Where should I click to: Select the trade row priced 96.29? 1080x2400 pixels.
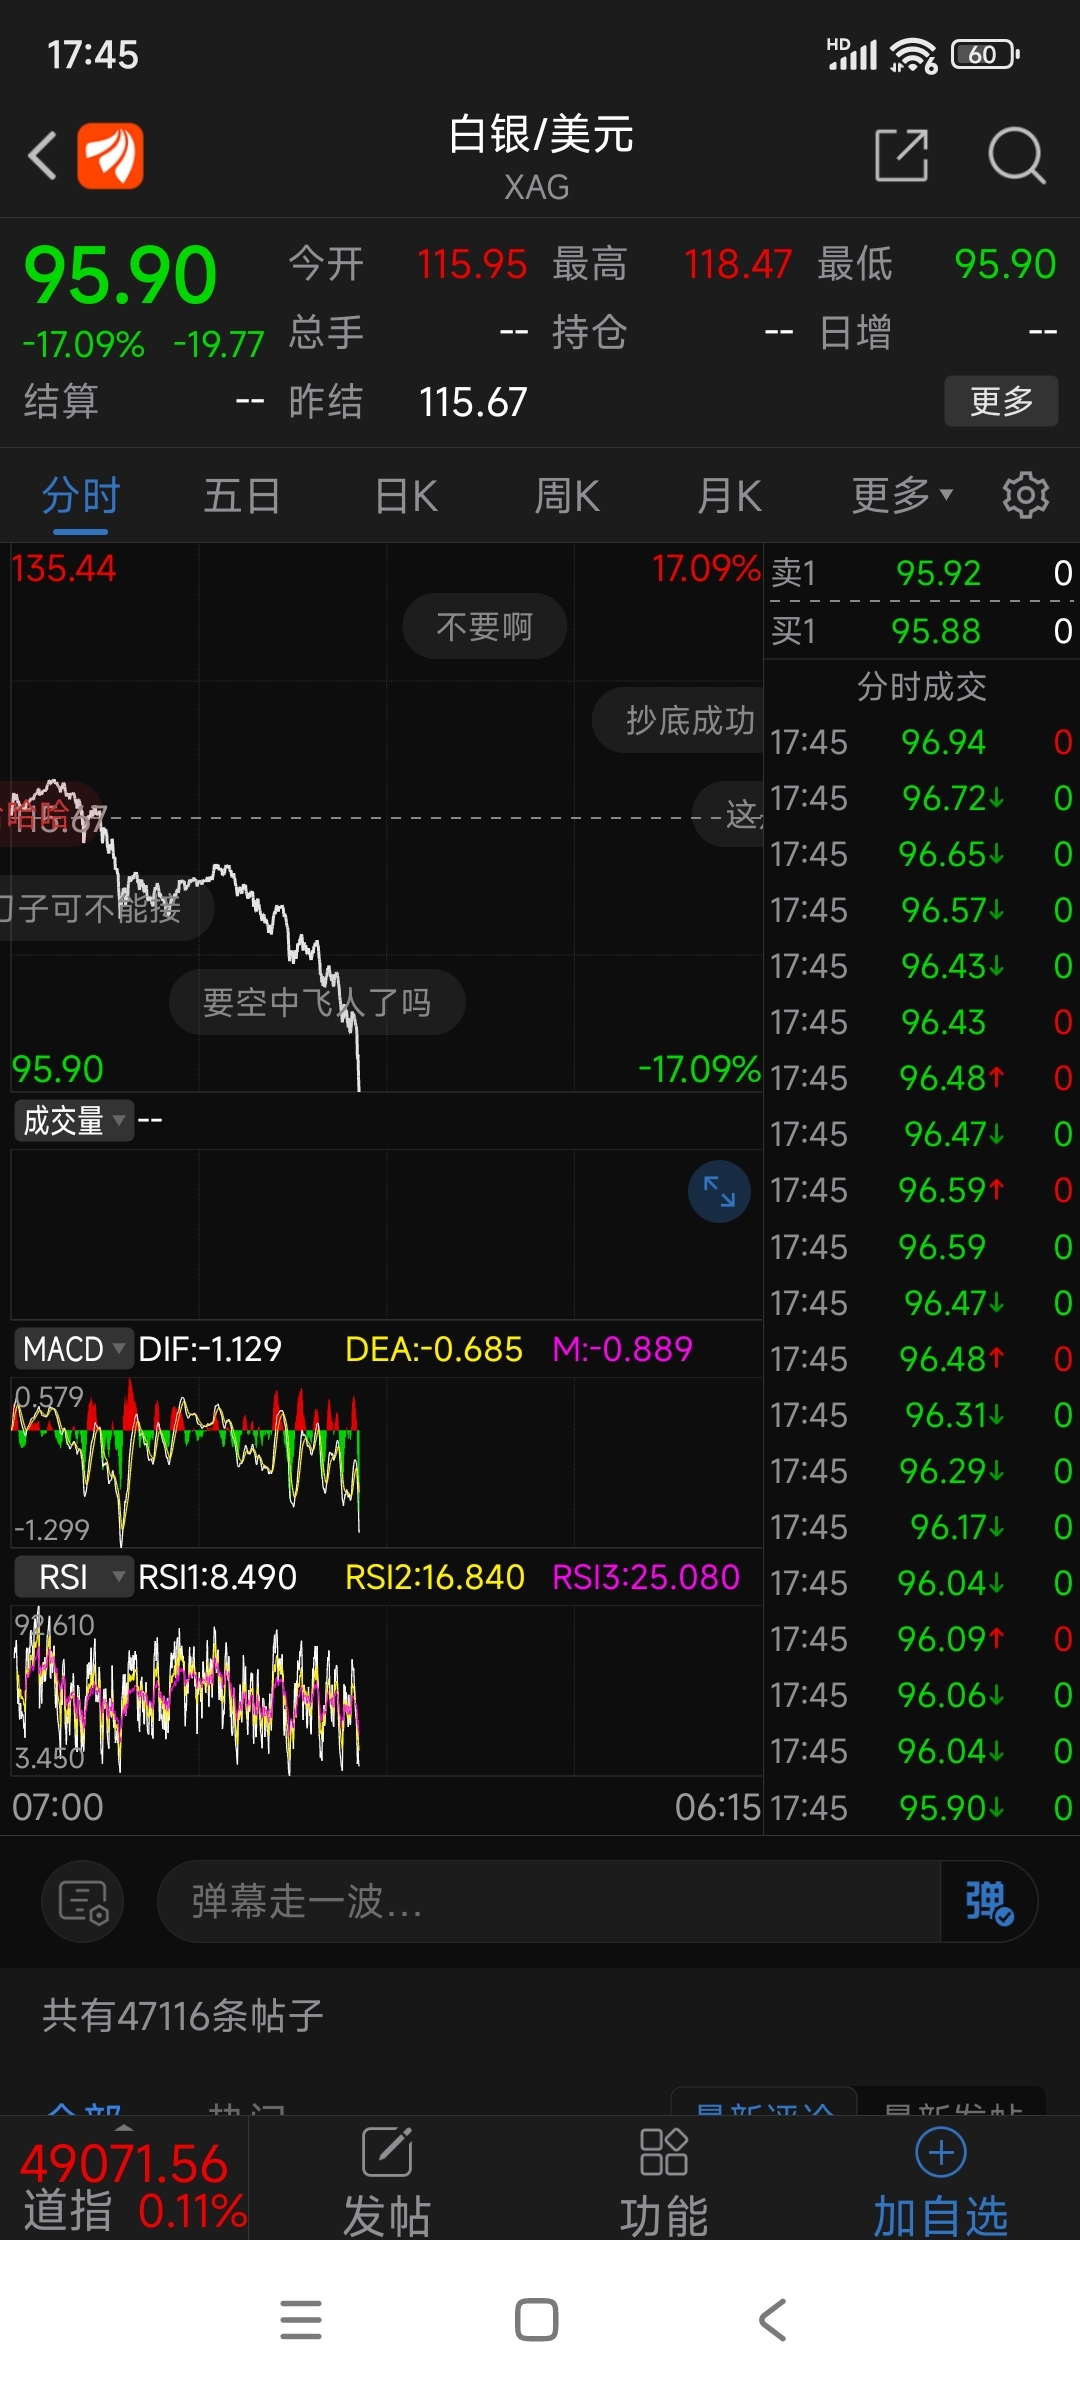(921, 1471)
